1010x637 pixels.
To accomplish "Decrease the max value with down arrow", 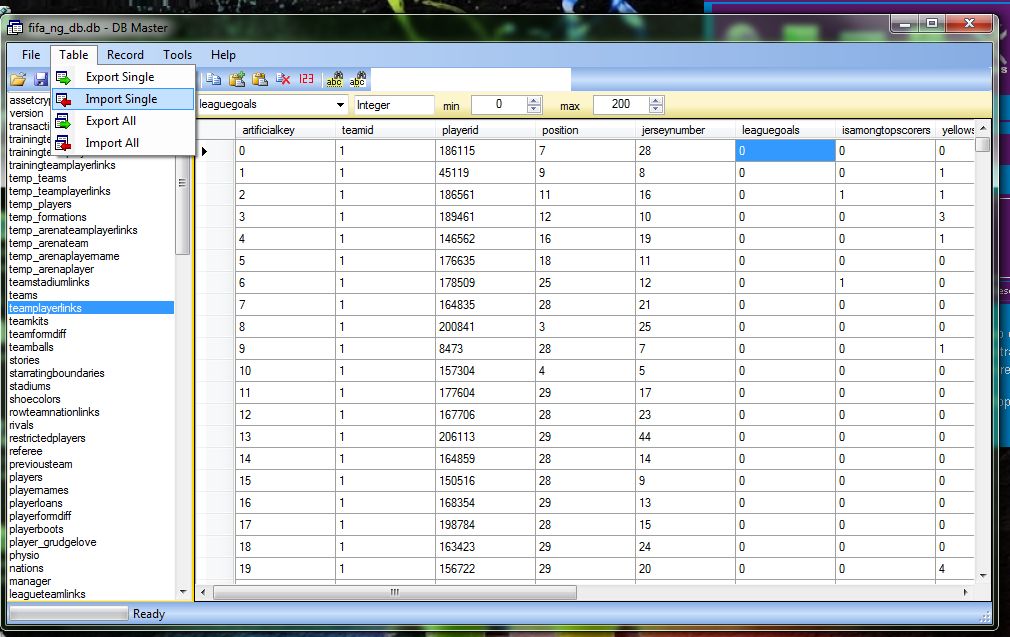I will [656, 109].
